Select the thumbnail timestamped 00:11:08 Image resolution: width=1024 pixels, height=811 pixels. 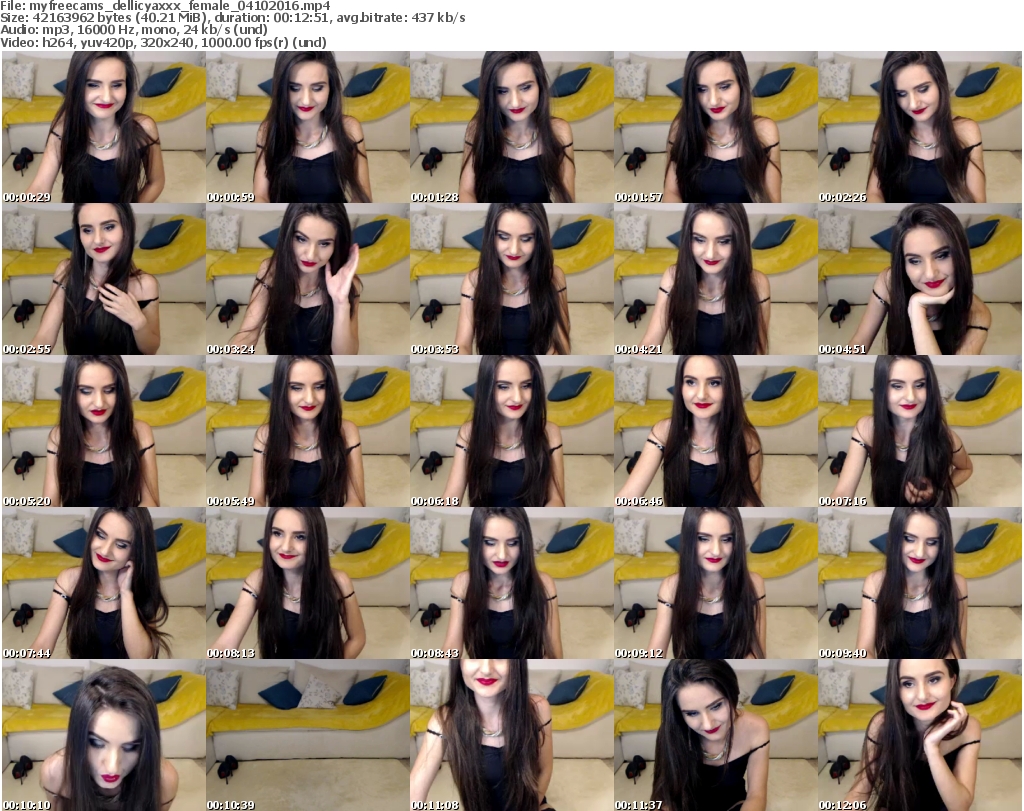coord(512,735)
